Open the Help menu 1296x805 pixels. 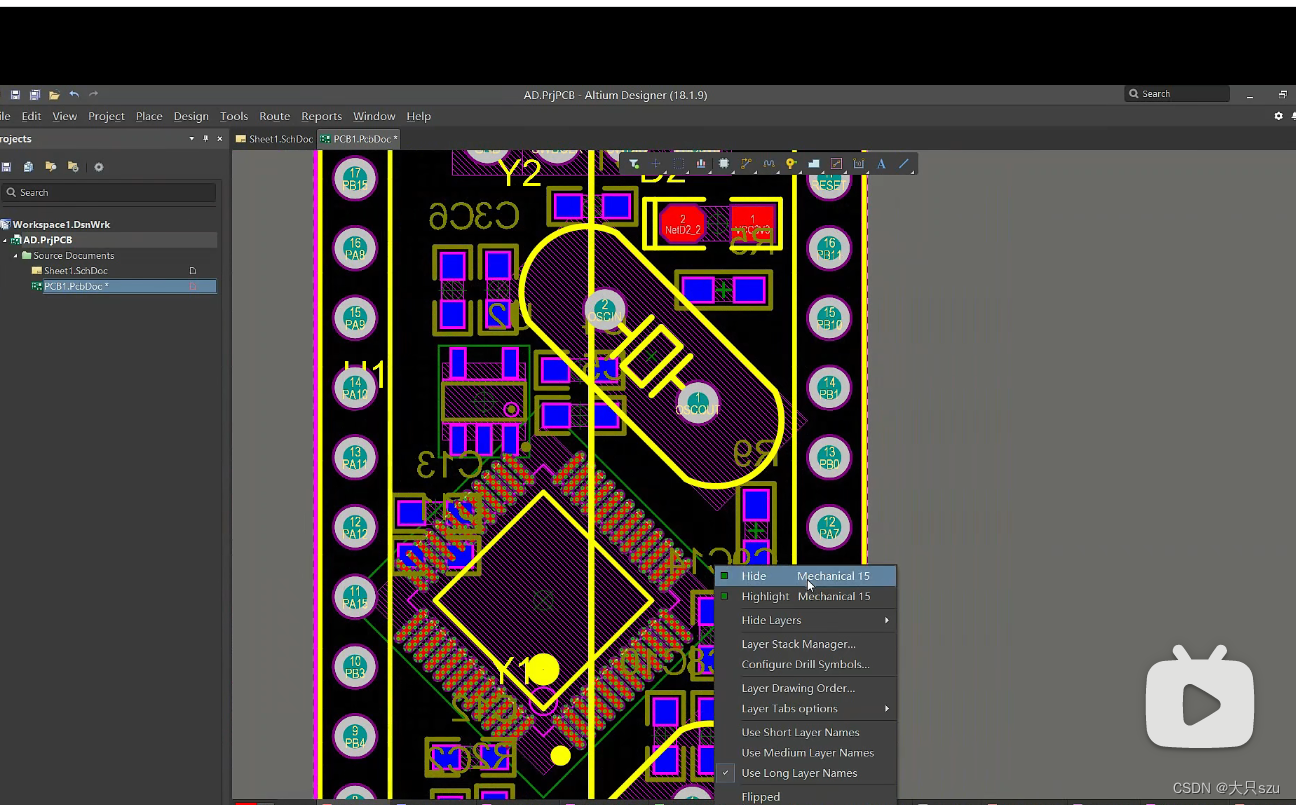[x=419, y=116]
